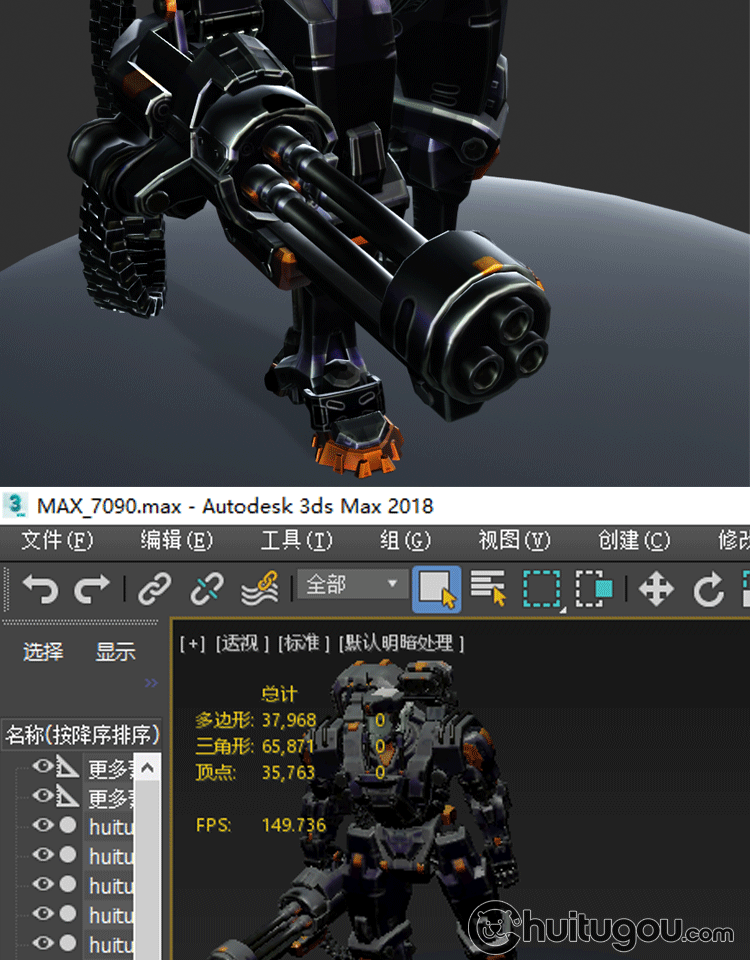Open the 全部 selection filter dropdown
This screenshot has height=960, width=750.
[x=350, y=585]
